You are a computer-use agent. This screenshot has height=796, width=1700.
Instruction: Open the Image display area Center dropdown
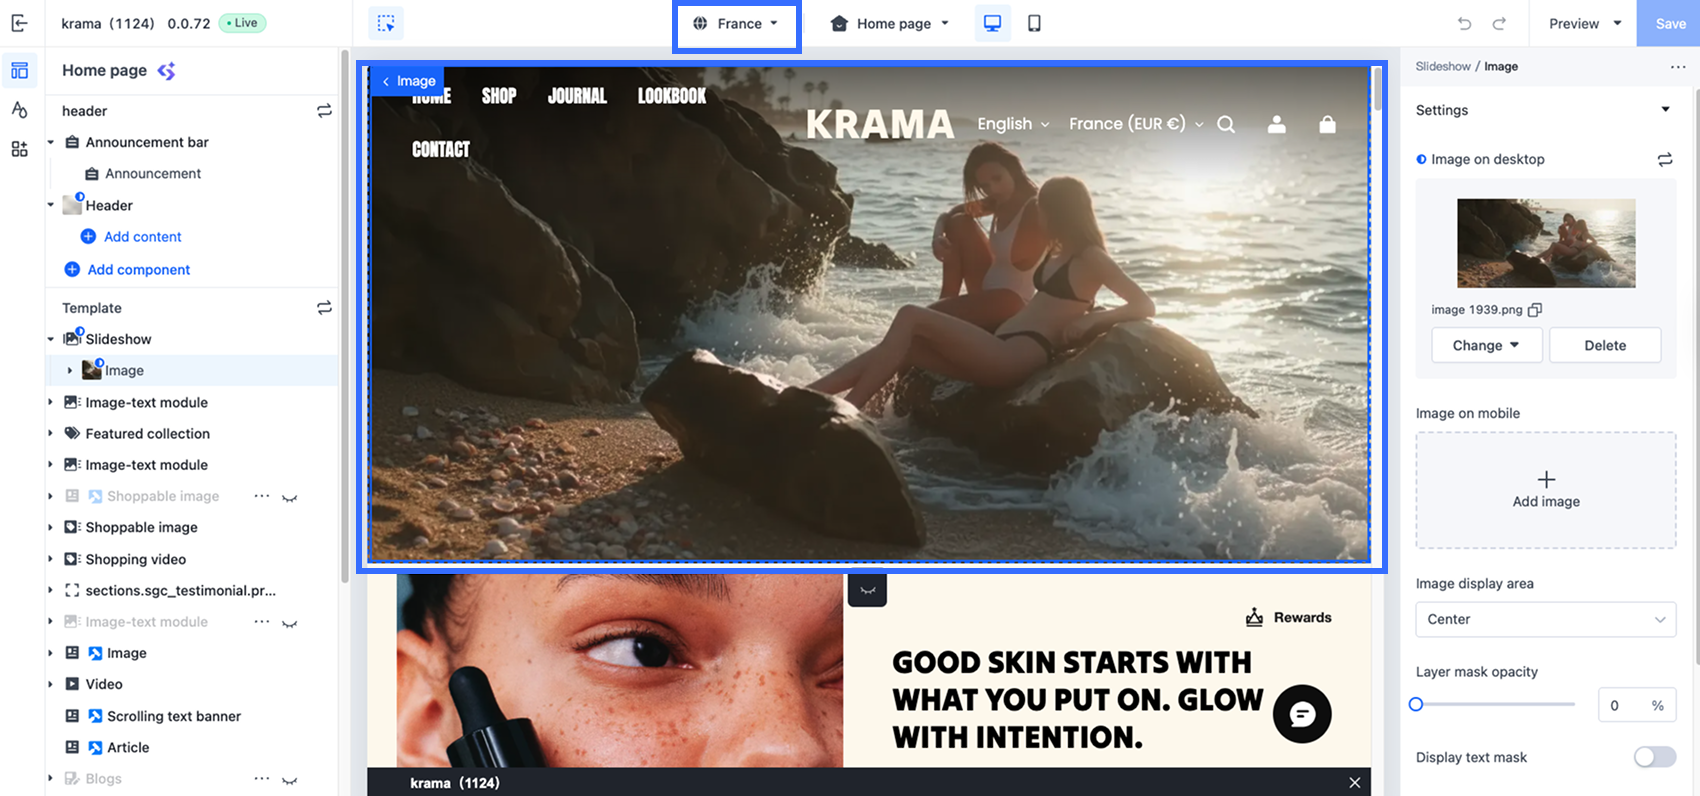point(1545,620)
